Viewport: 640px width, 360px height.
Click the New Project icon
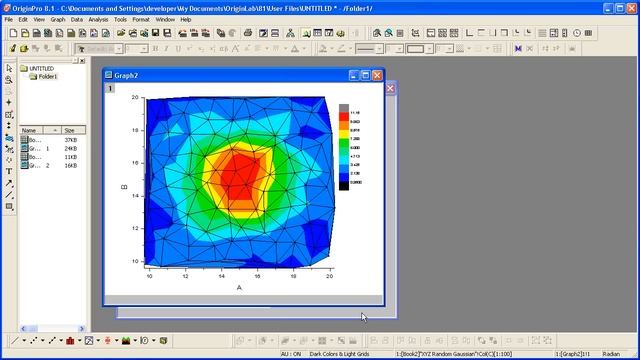coord(13,33)
